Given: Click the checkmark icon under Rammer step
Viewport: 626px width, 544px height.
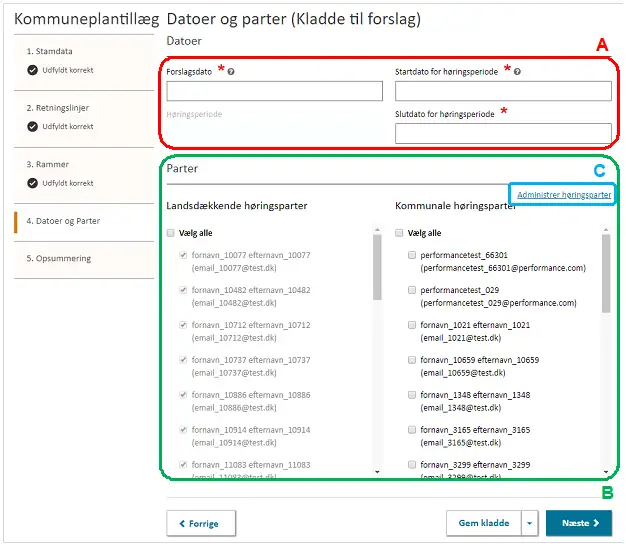Looking at the screenshot, I should (33, 184).
